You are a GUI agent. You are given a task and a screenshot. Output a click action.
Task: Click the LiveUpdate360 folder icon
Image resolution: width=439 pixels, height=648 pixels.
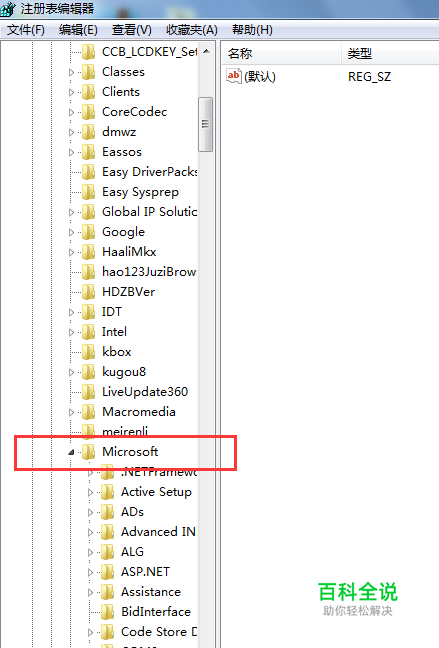pos(88,392)
